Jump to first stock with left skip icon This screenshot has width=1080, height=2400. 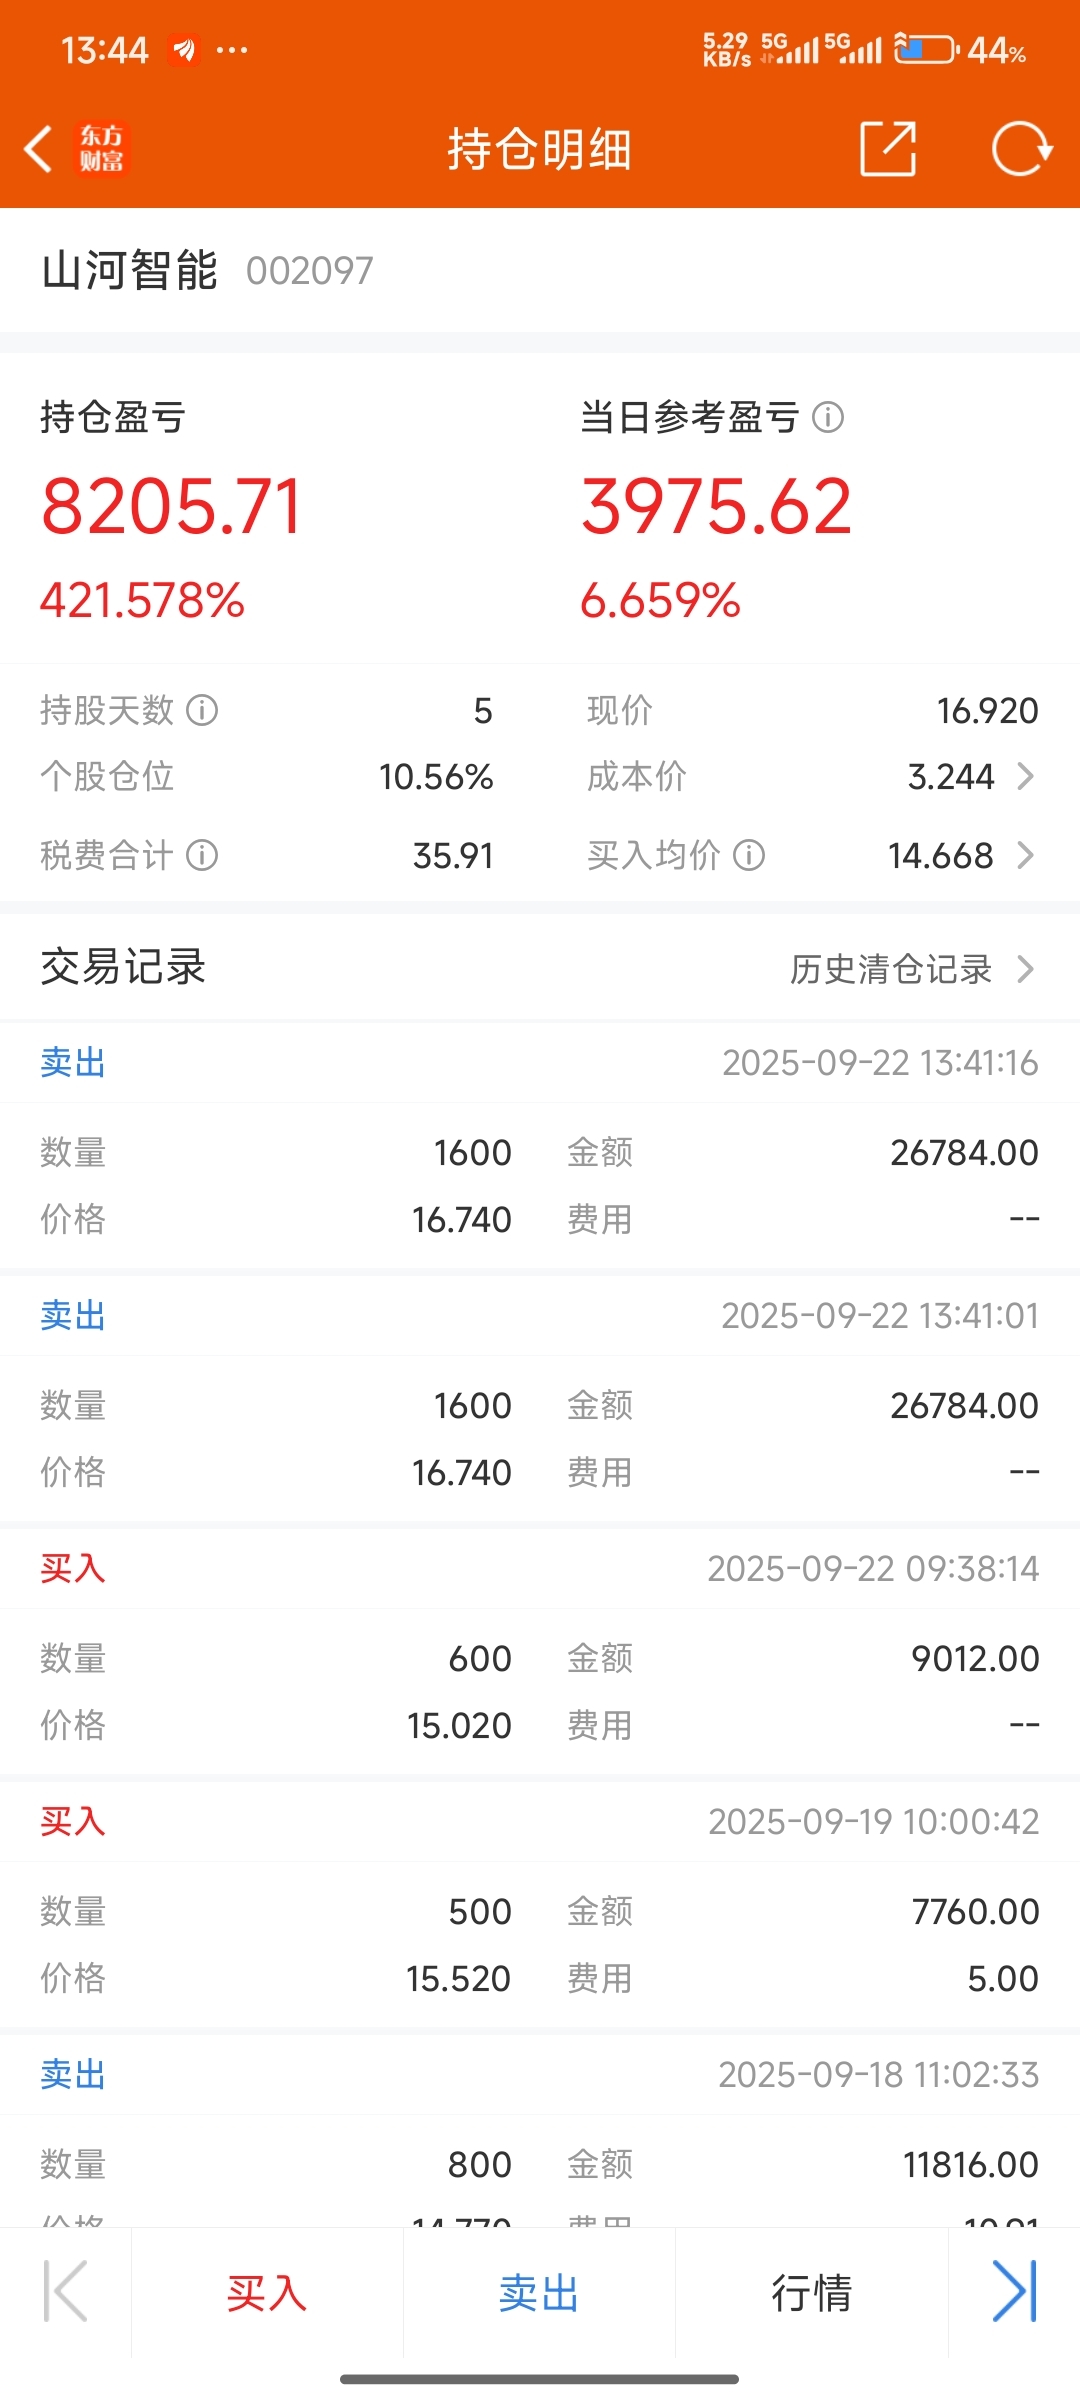(x=66, y=2292)
